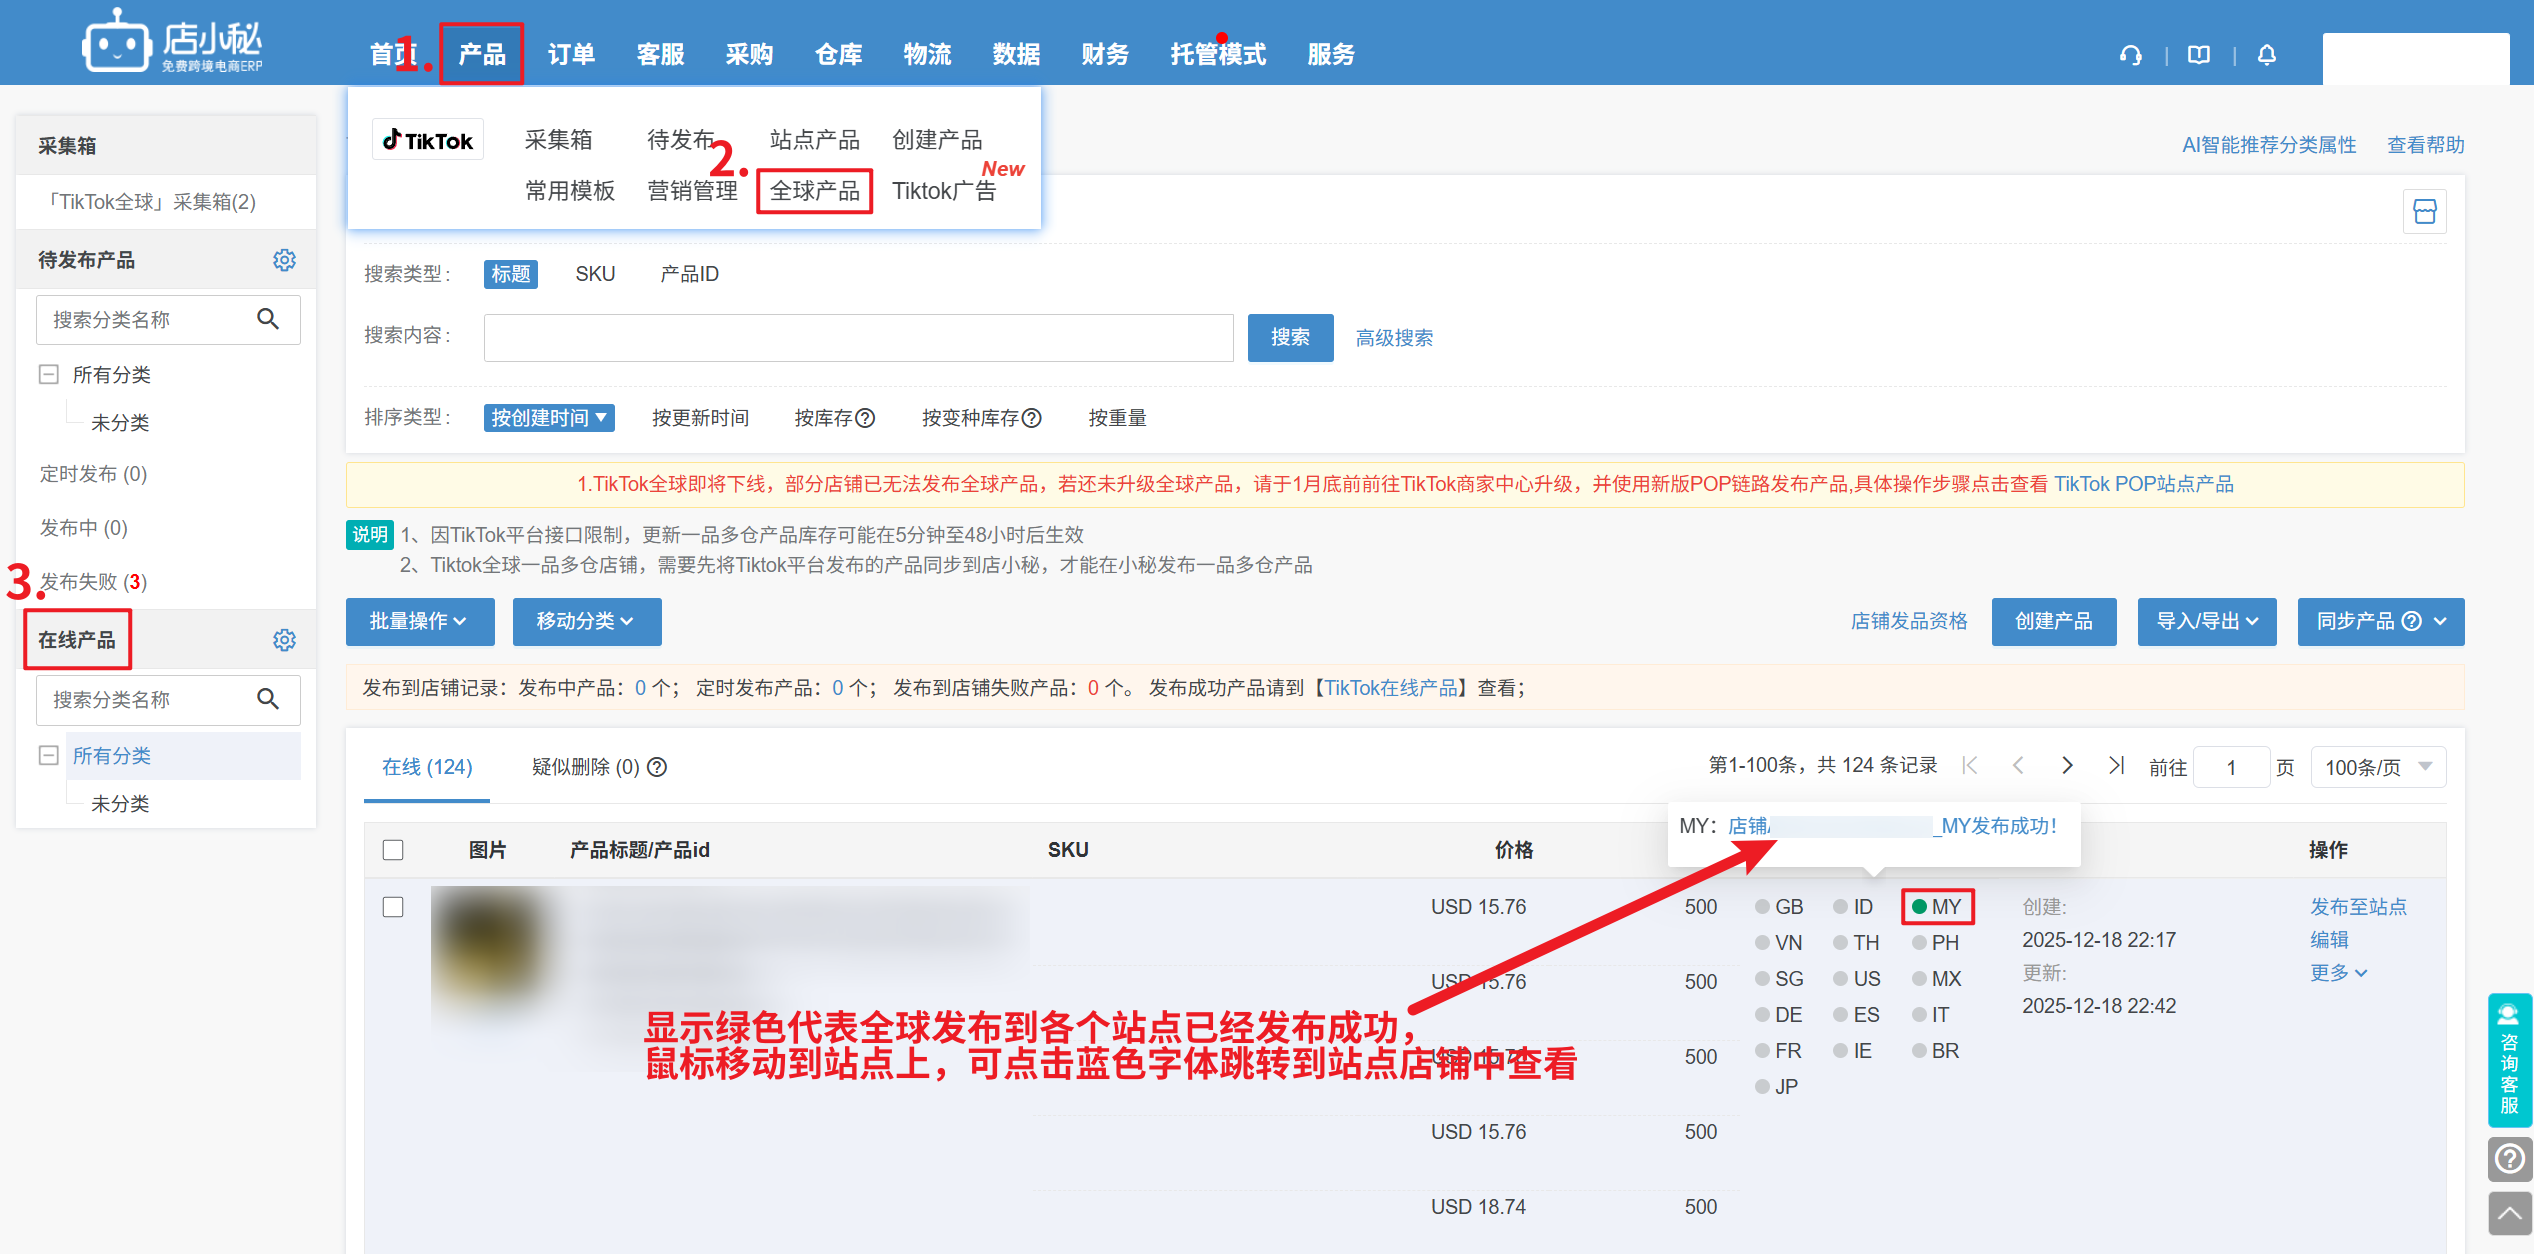Tick the select-all checkbox in table header

point(393,850)
